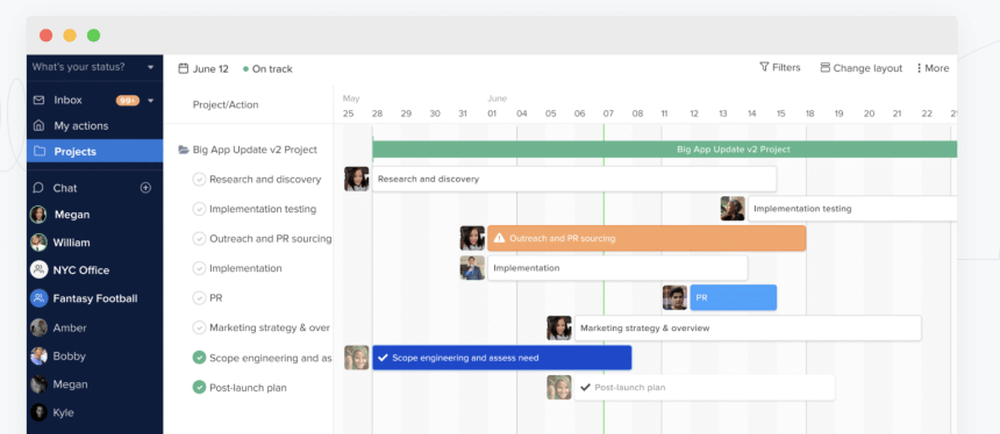The image size is (1000, 434).
Task: Expand the Inbox dropdown arrow
Action: pyautogui.click(x=151, y=100)
